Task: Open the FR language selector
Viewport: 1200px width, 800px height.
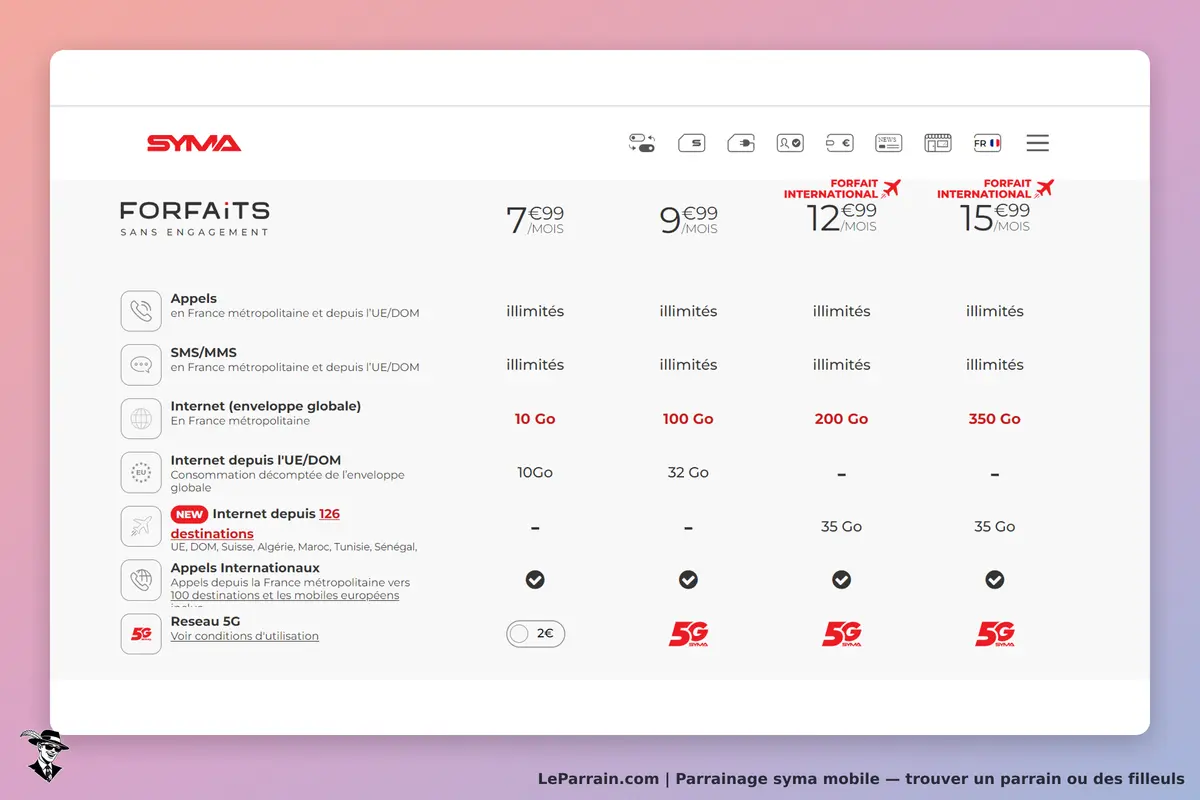Action: 987,143
